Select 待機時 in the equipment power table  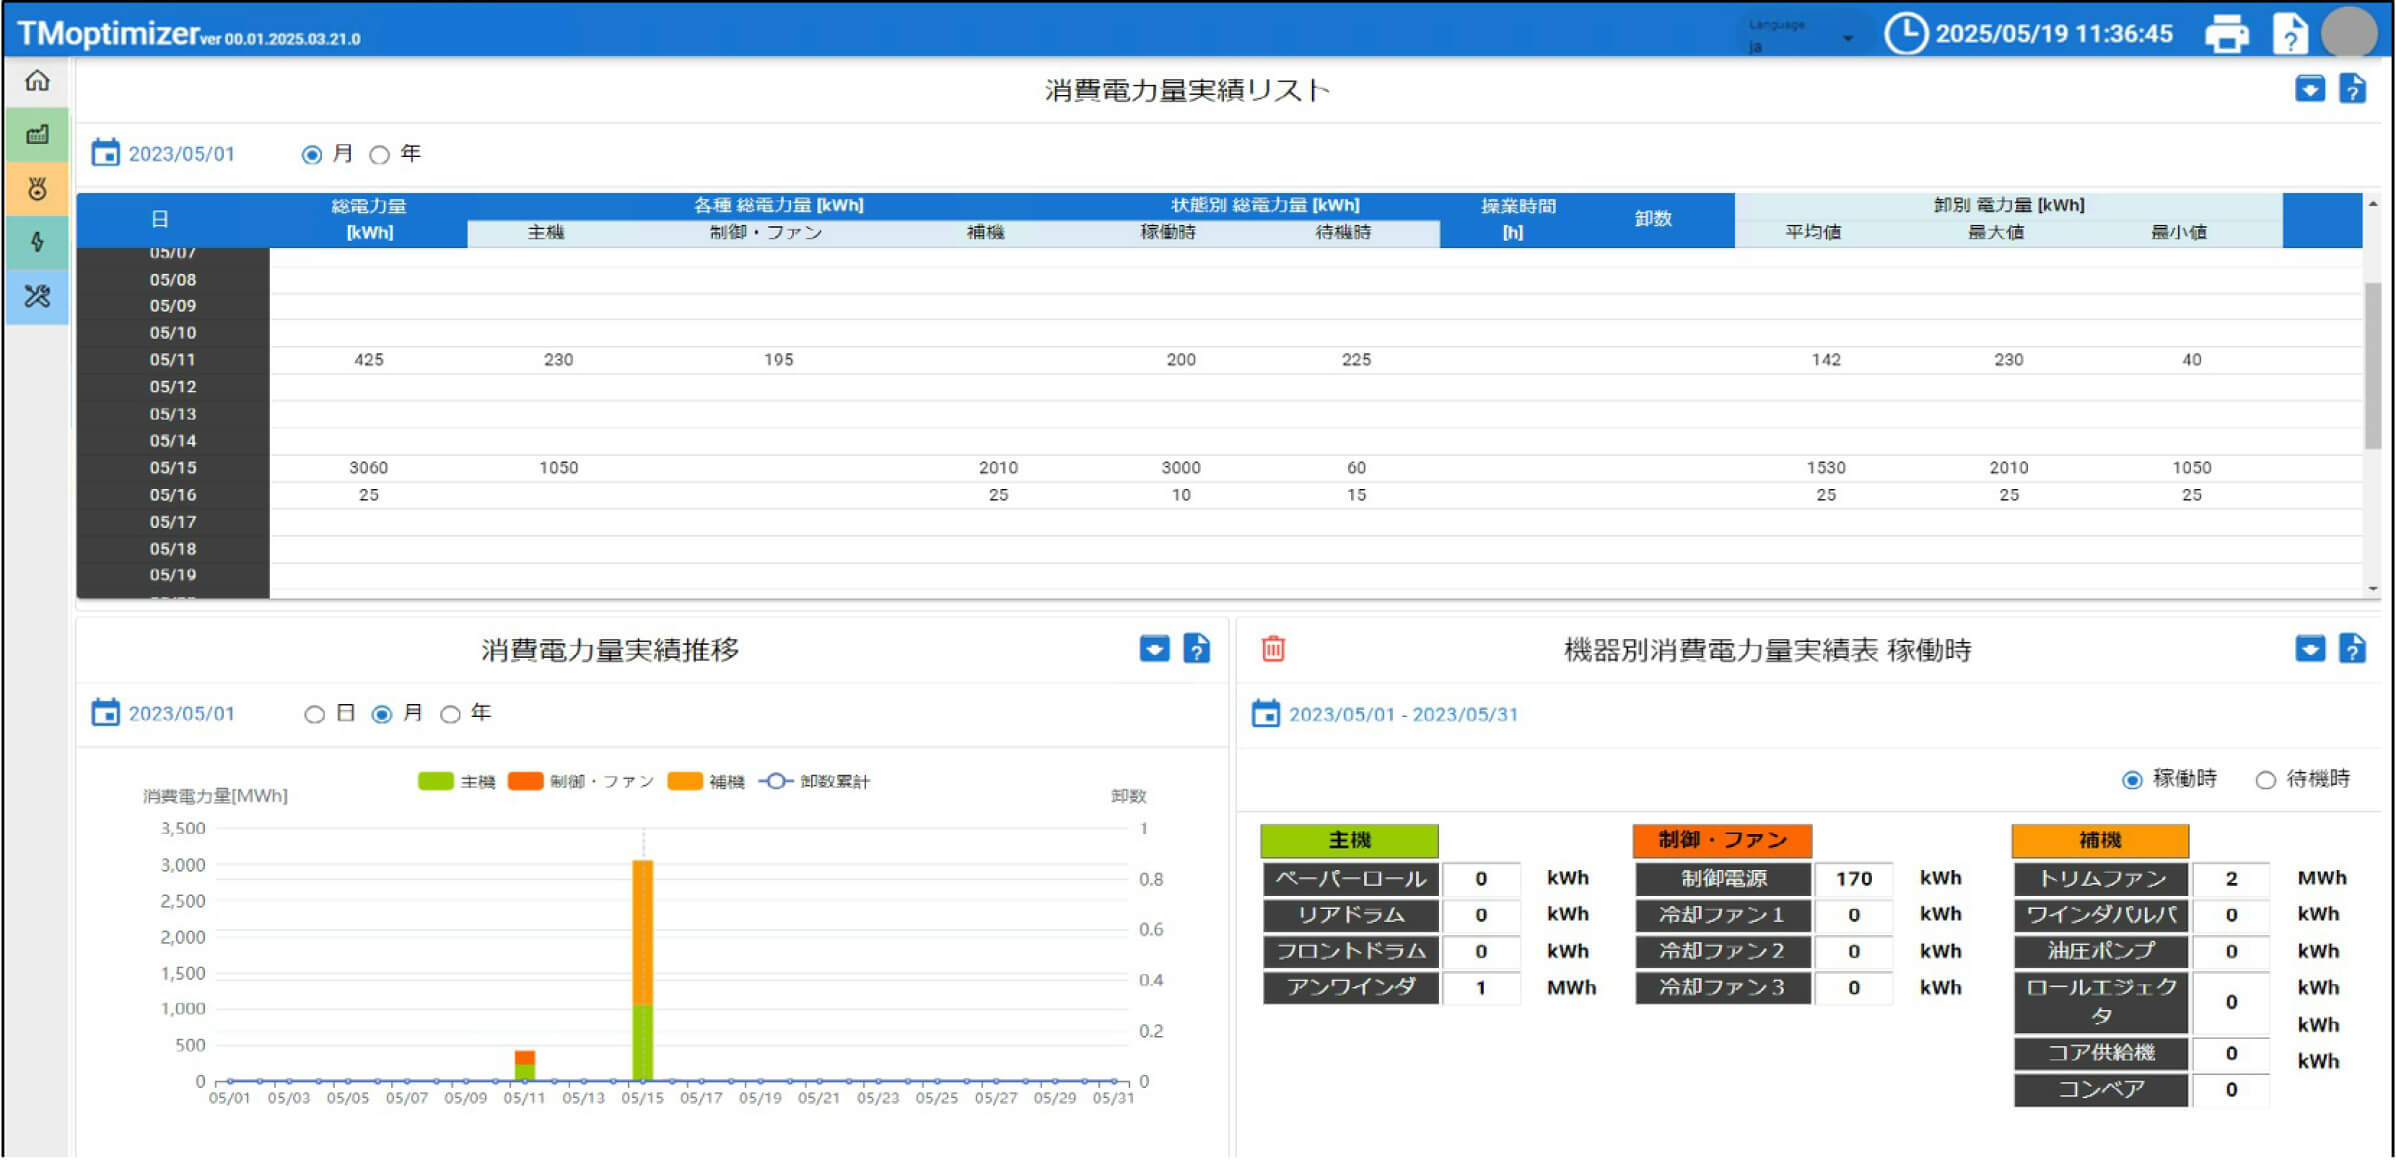click(2267, 779)
